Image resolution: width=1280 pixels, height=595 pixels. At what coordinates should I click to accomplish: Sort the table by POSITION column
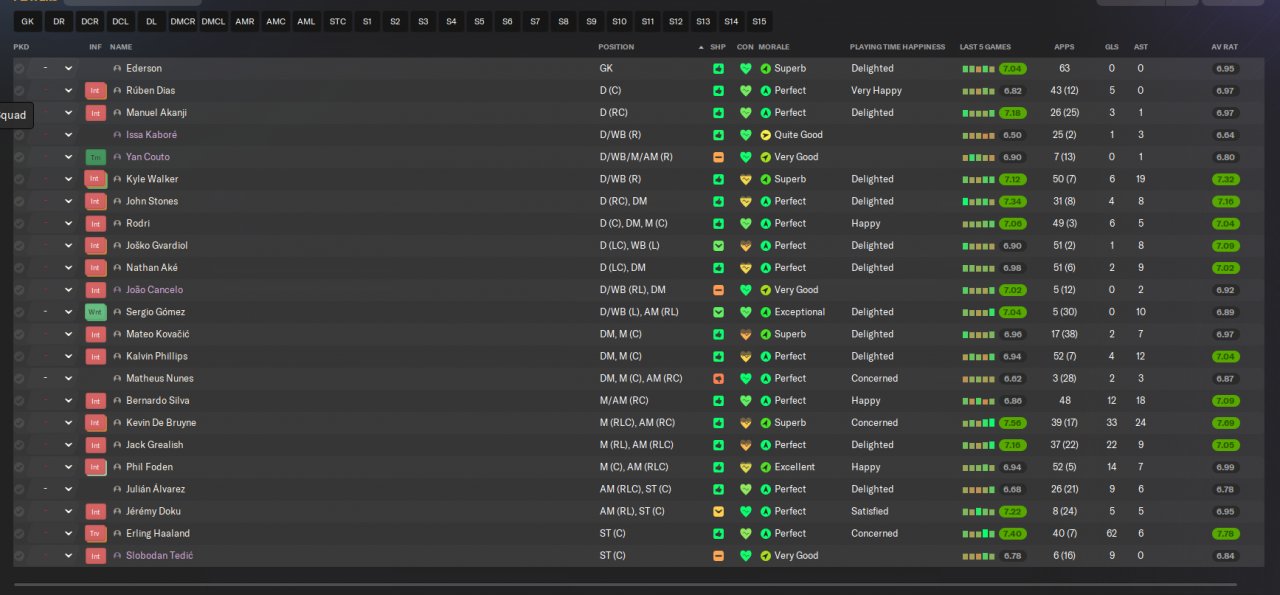[616, 47]
